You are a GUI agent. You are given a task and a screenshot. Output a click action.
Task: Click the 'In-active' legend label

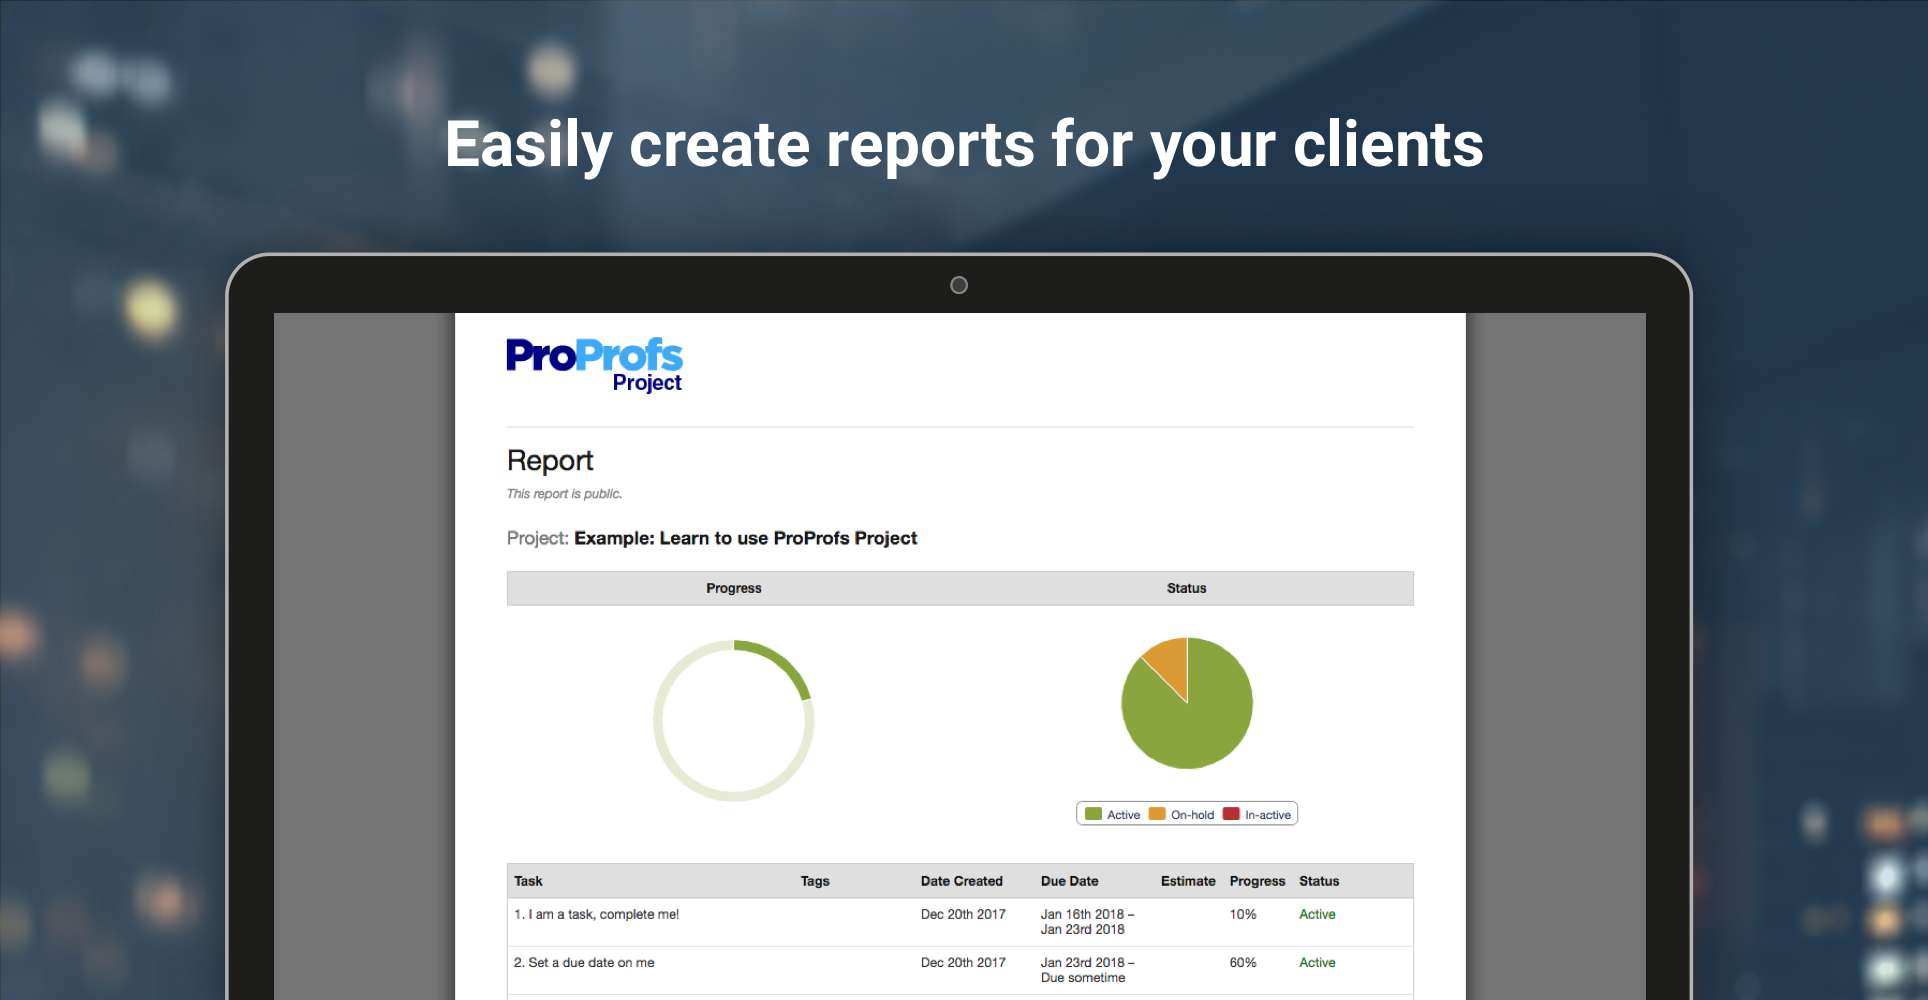1268,815
